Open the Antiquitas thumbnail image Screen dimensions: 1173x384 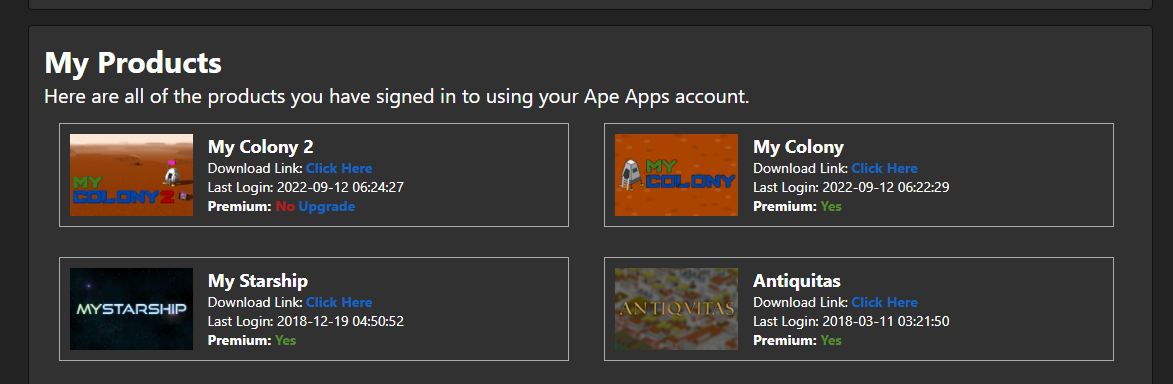coord(676,309)
